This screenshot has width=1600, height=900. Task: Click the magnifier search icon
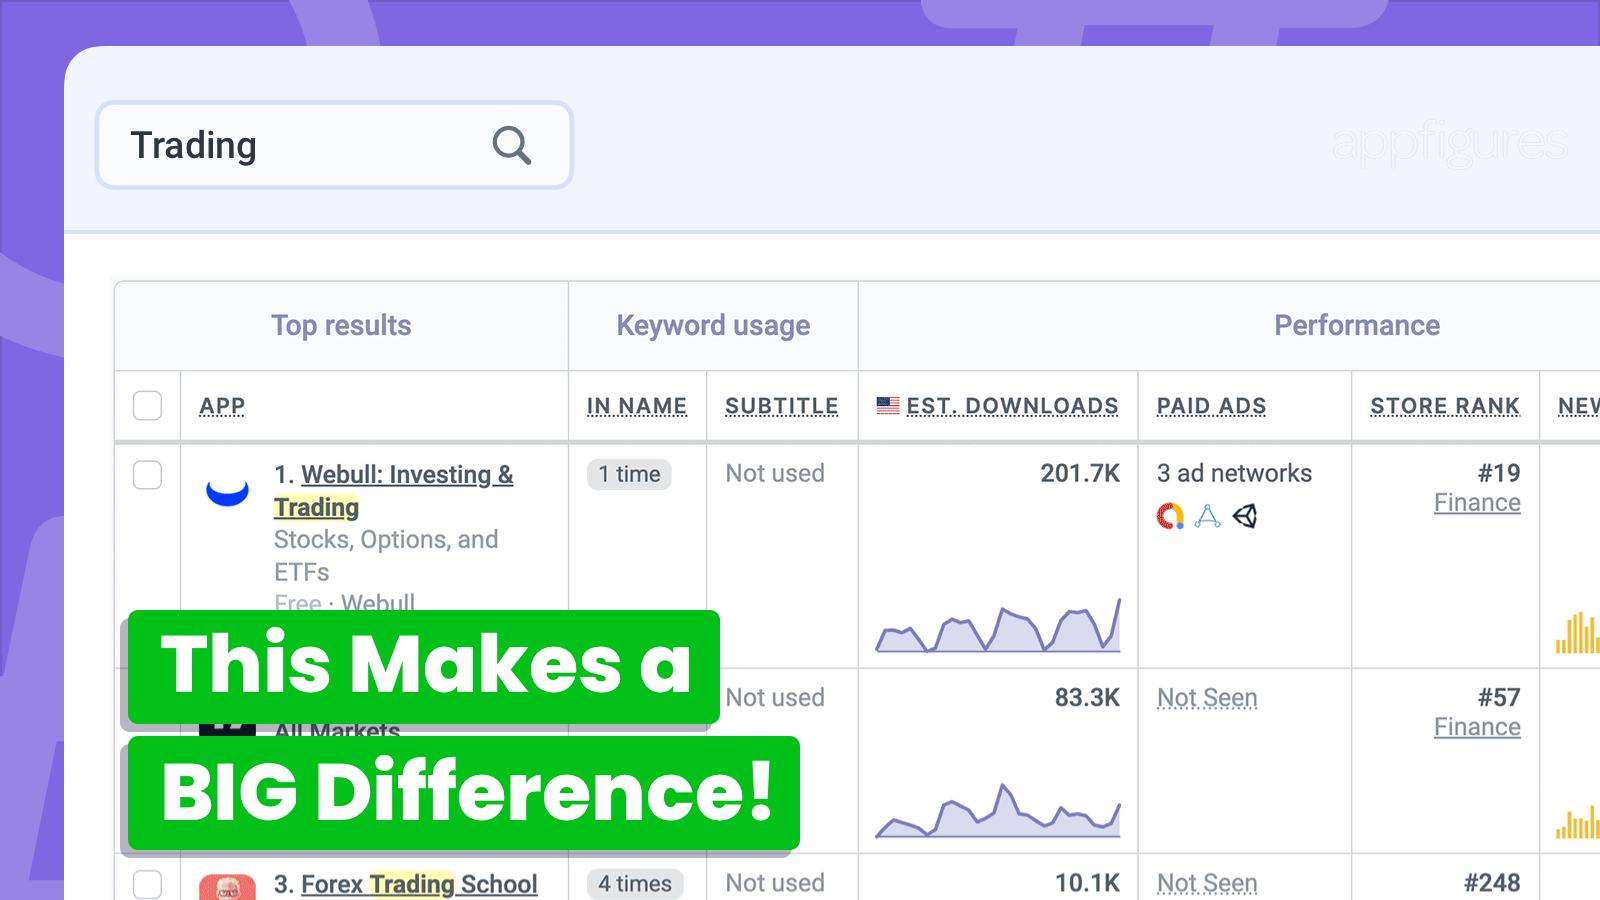(511, 145)
